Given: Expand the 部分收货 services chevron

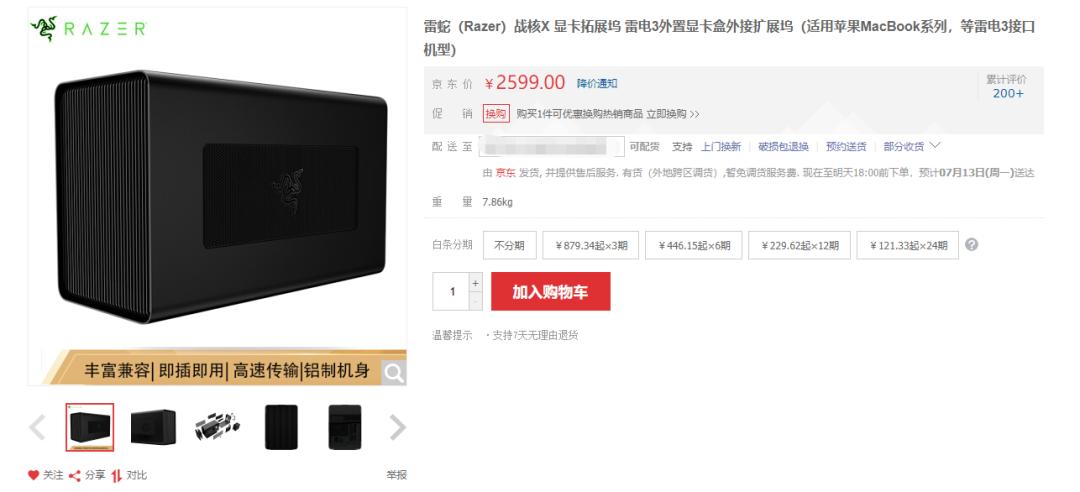Looking at the screenshot, I should tap(935, 145).
